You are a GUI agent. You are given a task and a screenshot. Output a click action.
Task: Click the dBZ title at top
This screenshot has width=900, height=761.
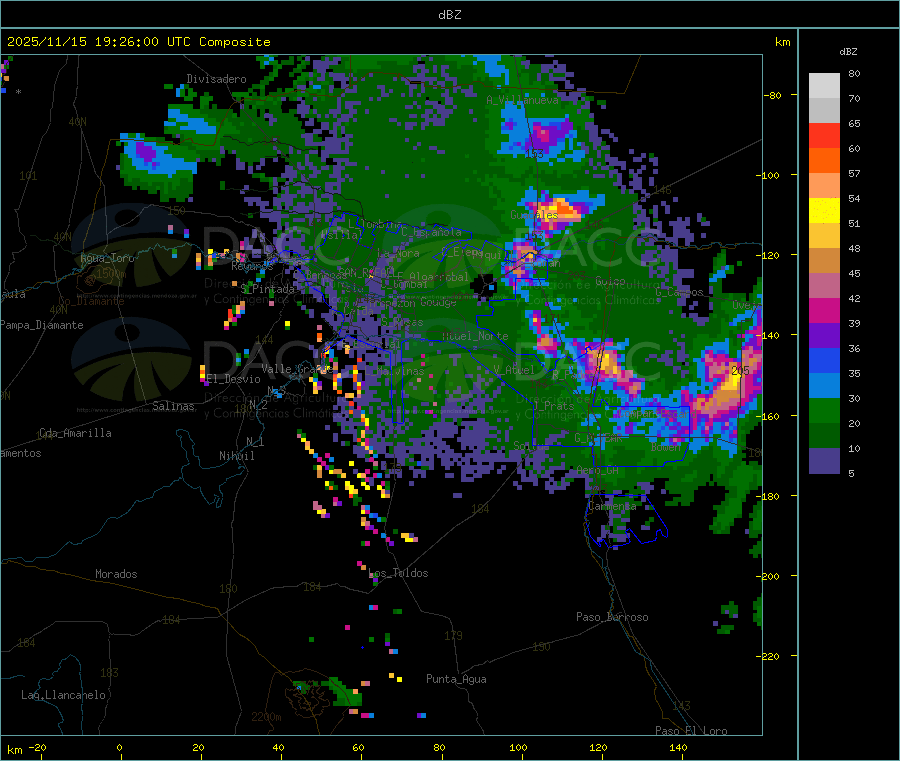coord(449,15)
